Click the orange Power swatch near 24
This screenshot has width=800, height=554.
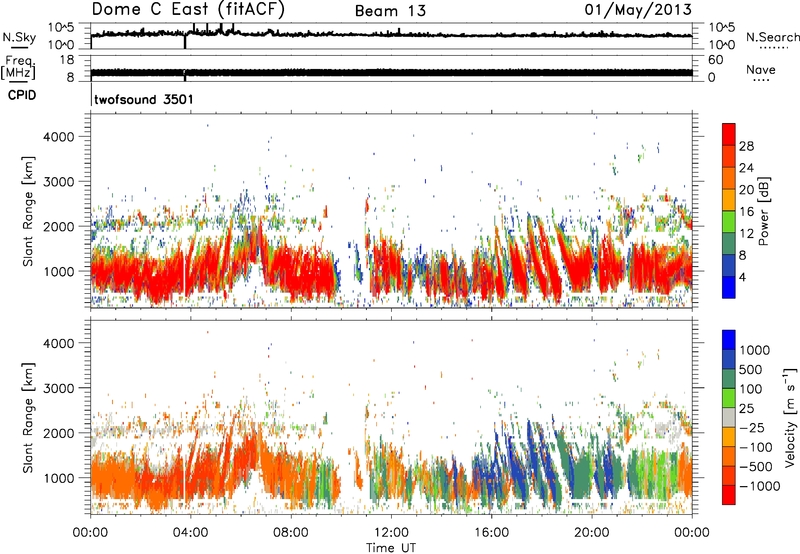click(729, 178)
